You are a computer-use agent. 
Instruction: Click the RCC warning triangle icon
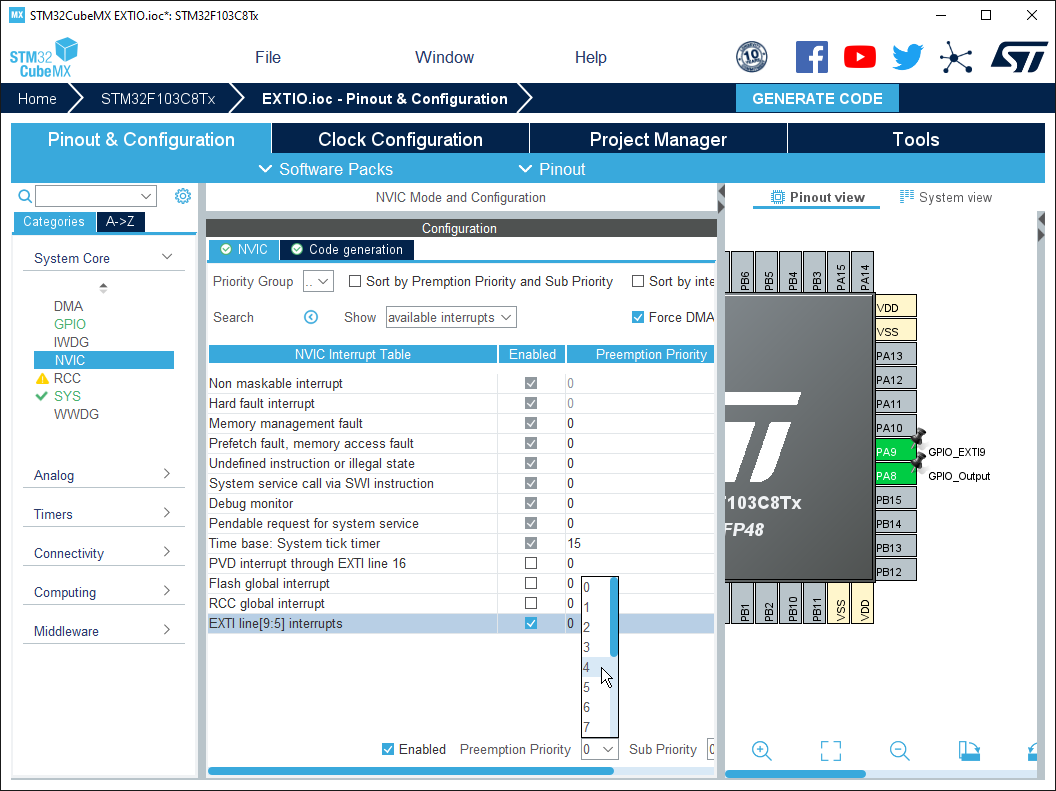[x=42, y=378]
